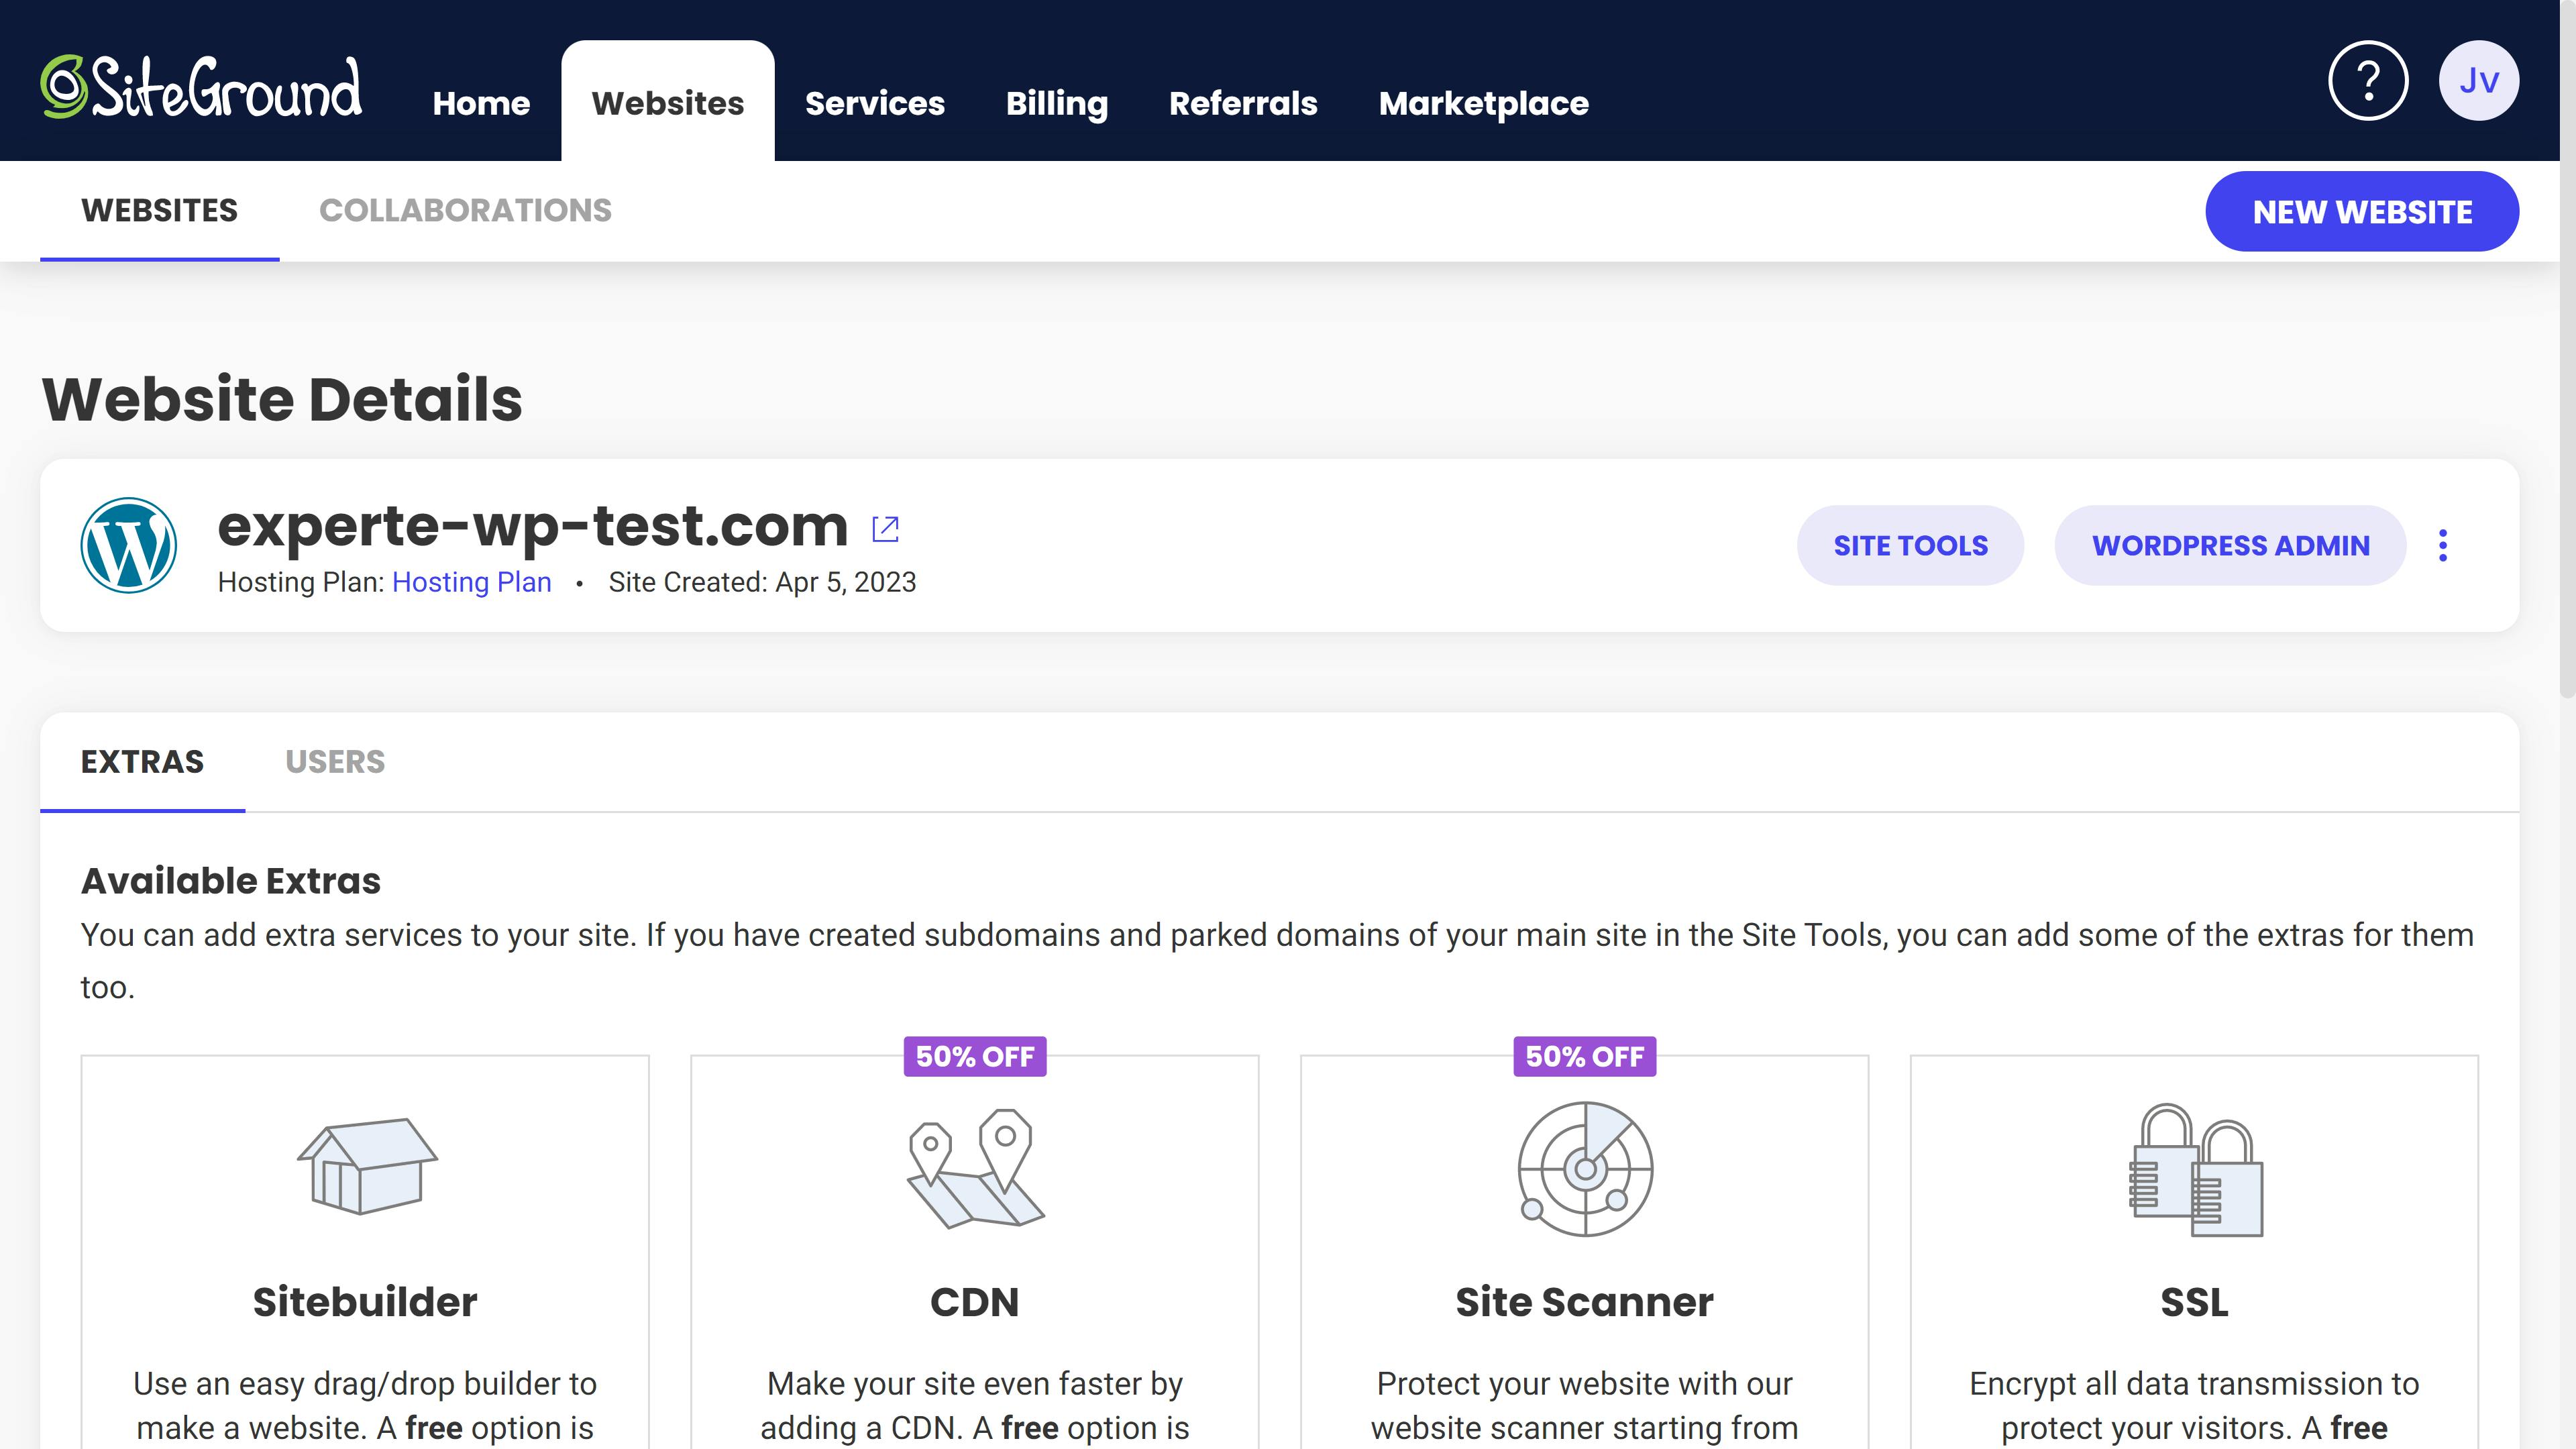The width and height of the screenshot is (2576, 1449).
Task: Open the help question mark icon
Action: (2367, 81)
